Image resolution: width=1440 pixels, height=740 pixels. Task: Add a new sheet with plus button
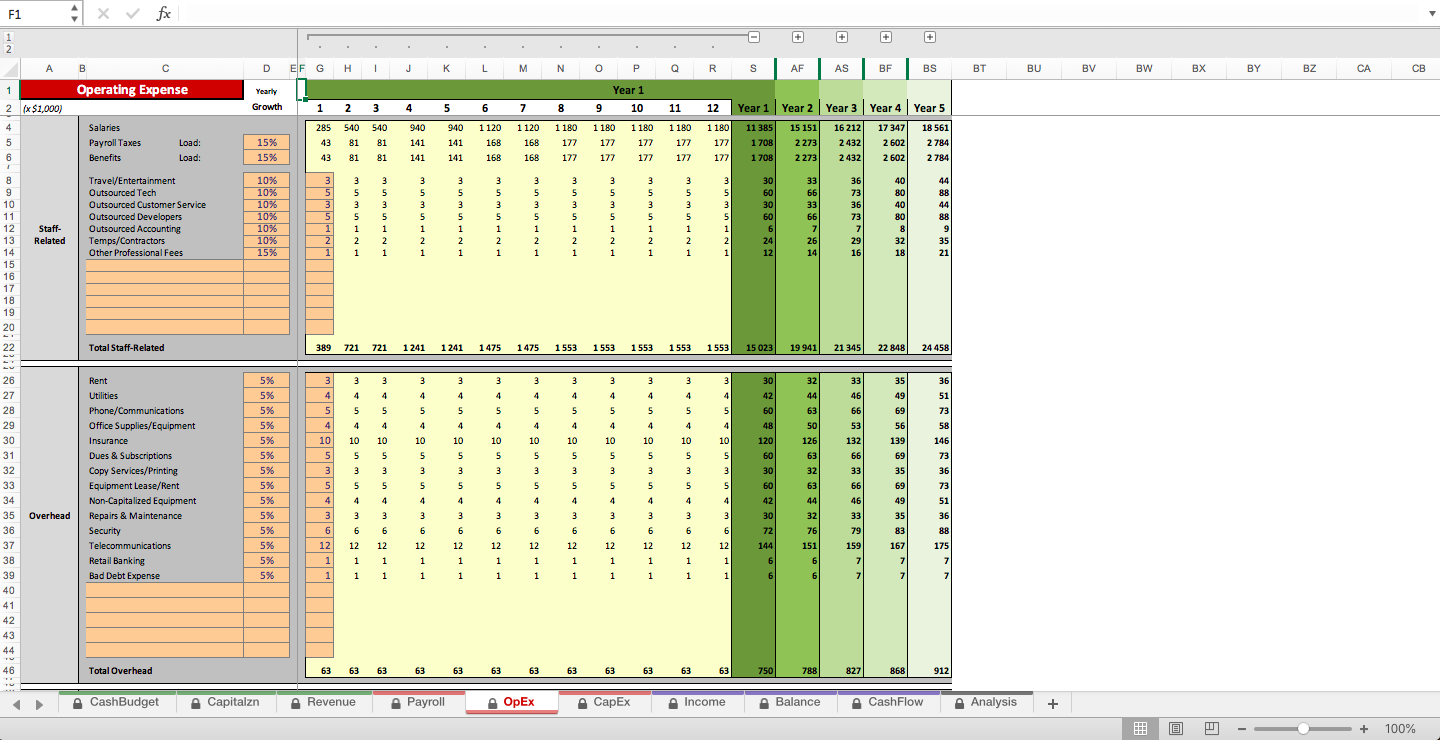(x=1052, y=704)
